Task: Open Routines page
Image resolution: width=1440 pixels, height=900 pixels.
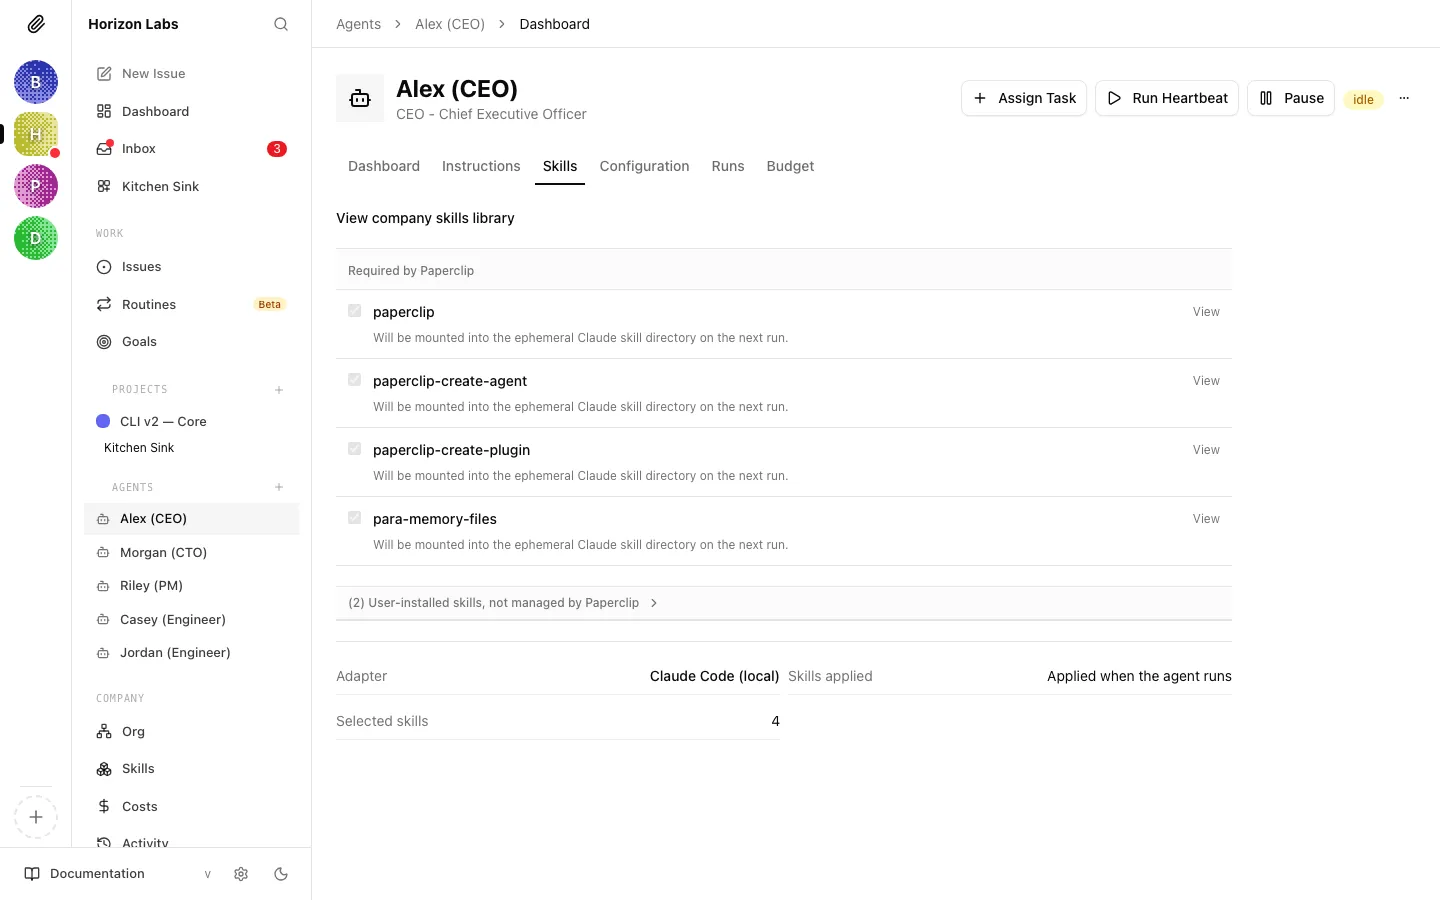Action: click(x=192, y=304)
